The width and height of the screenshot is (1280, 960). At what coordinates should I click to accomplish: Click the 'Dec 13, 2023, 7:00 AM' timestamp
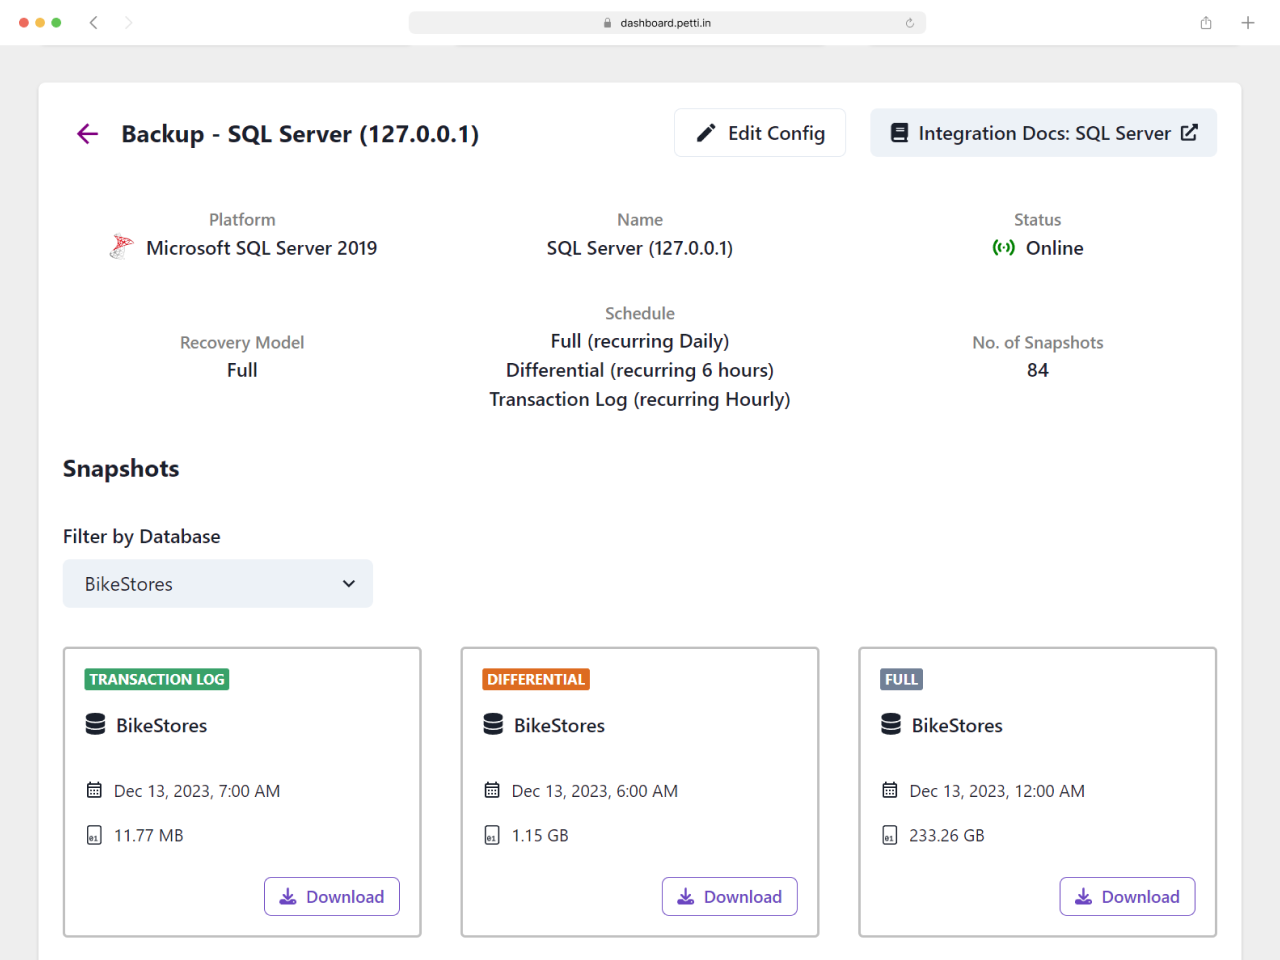point(197,791)
